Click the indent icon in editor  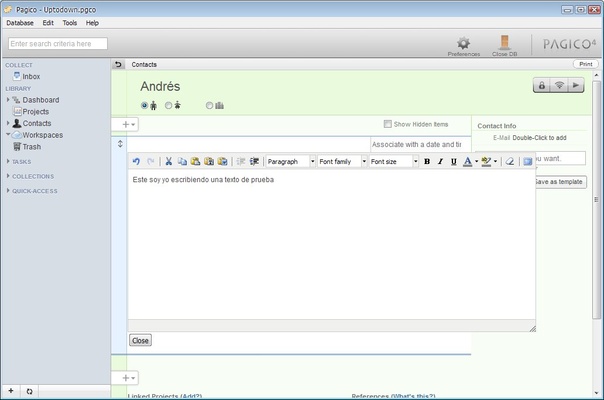(x=254, y=161)
